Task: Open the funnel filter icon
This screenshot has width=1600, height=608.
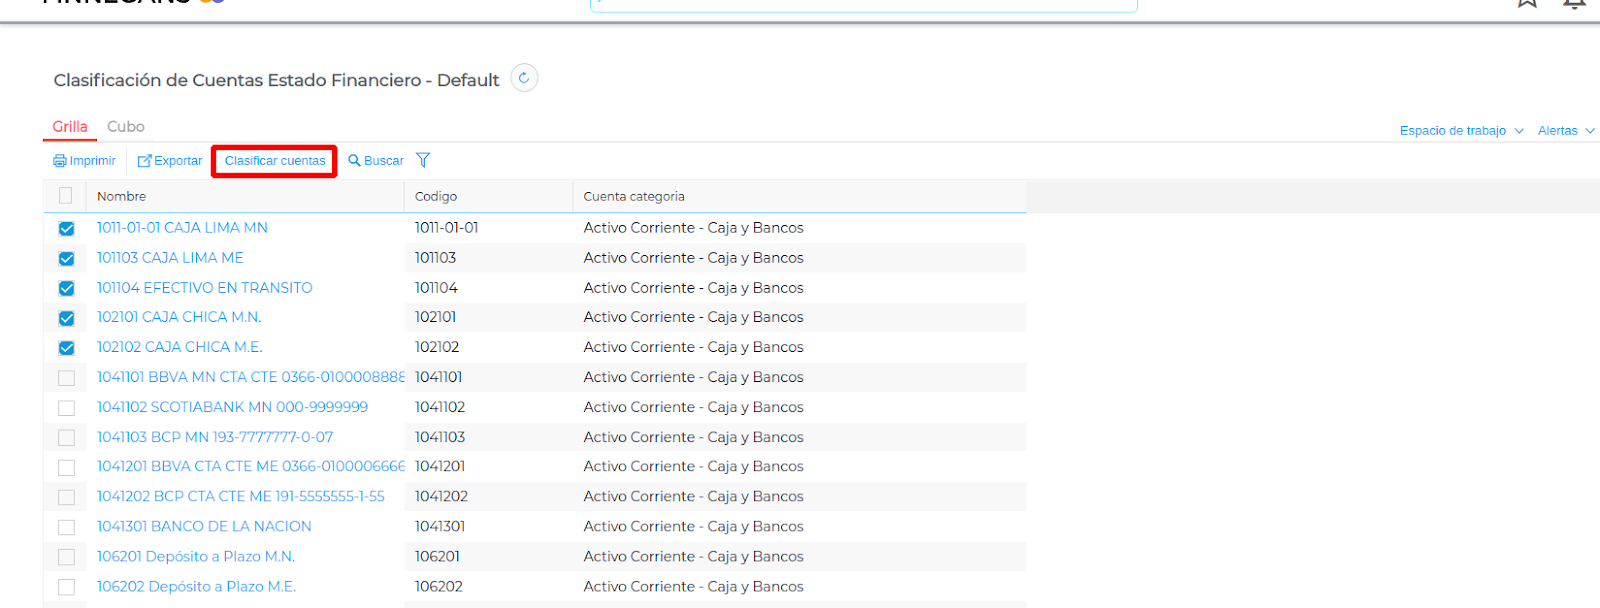Action: click(423, 160)
